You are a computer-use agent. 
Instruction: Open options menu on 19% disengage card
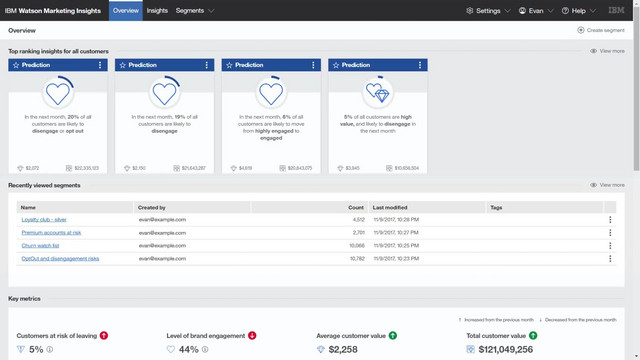click(207, 65)
